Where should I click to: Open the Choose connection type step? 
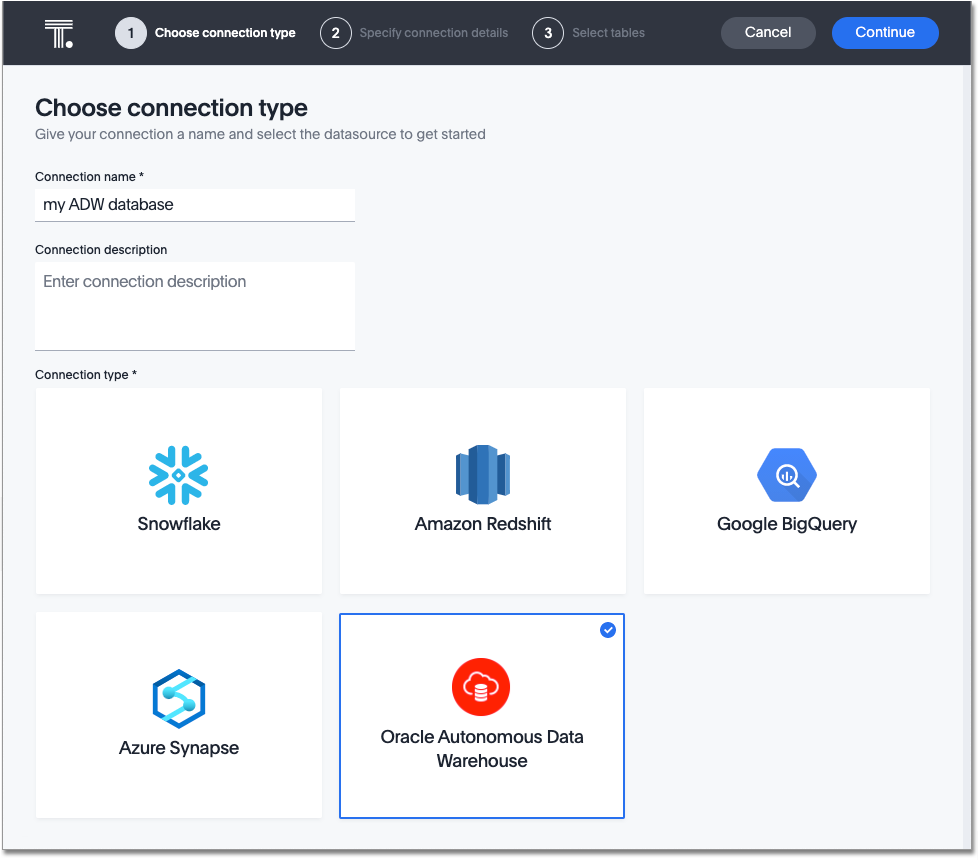click(225, 33)
